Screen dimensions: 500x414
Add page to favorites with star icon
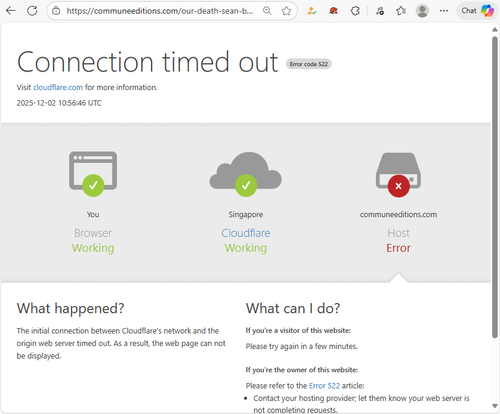click(x=286, y=11)
